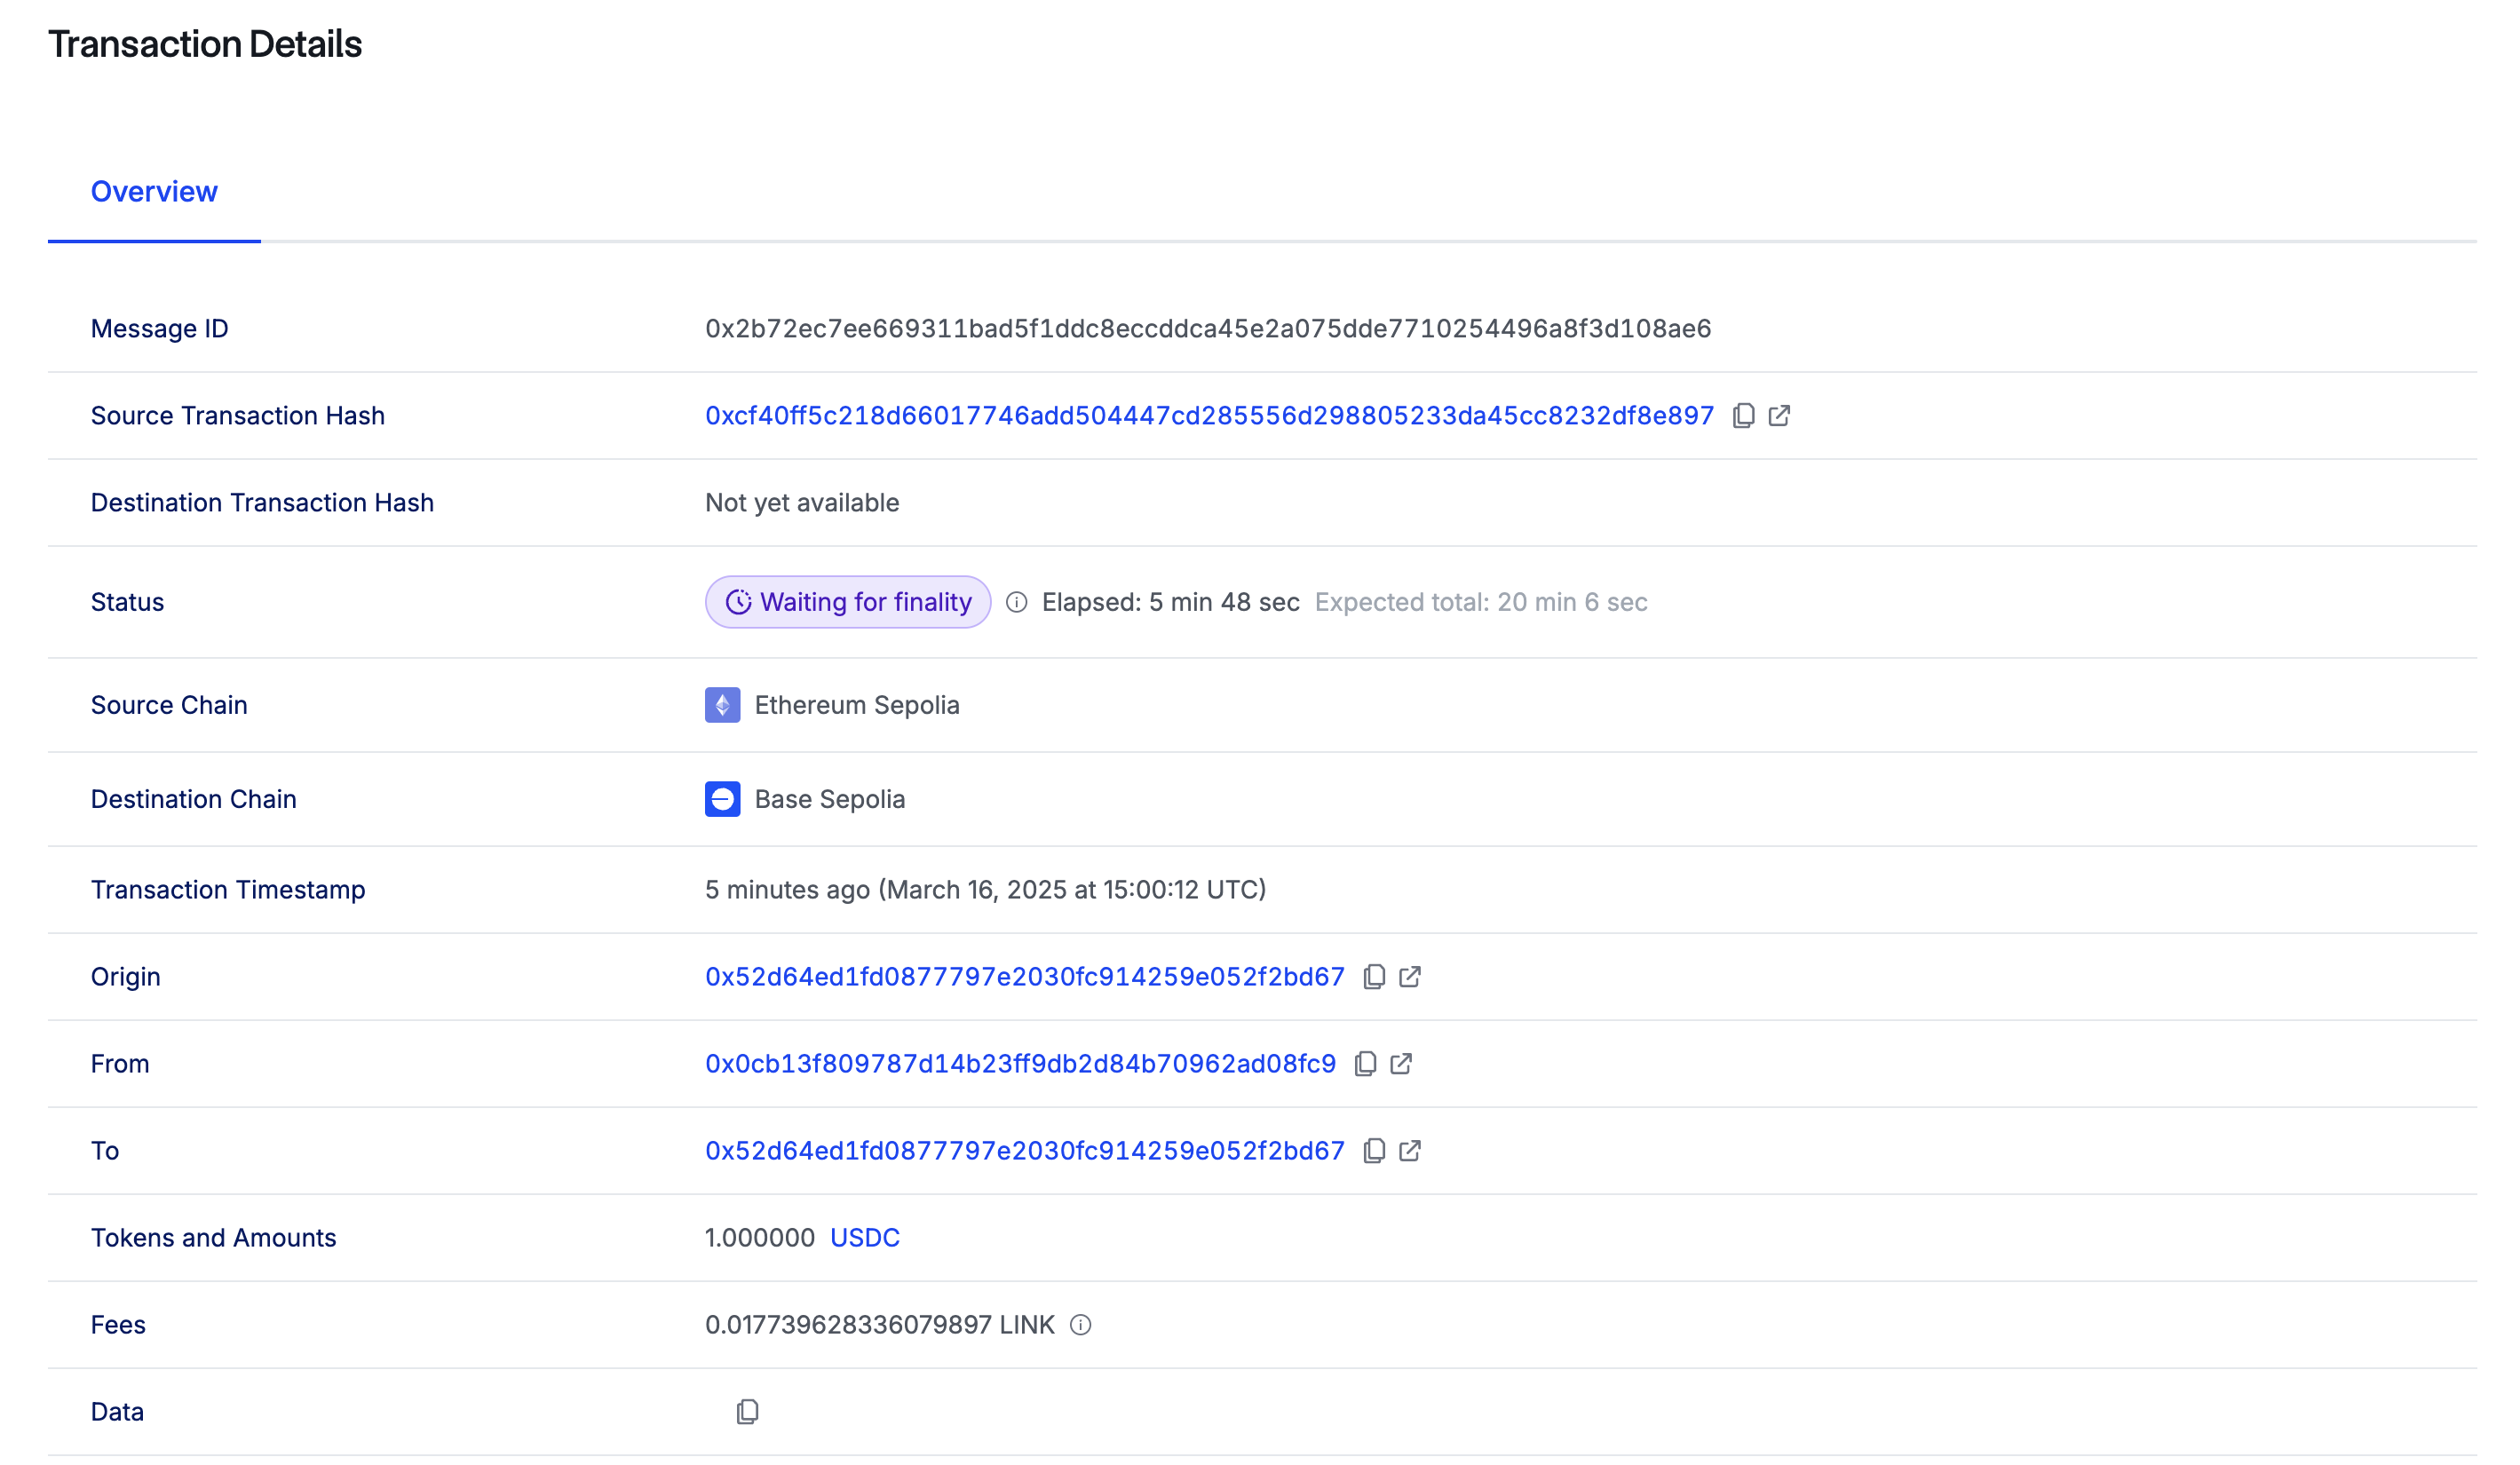2520x1465 pixels.
Task: Open the To address link
Action: (x=1024, y=1150)
